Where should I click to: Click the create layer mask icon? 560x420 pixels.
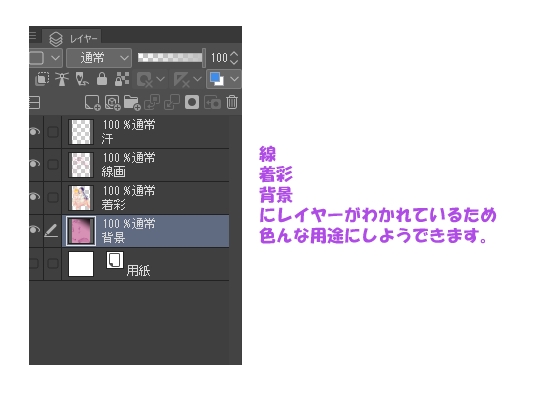point(192,102)
